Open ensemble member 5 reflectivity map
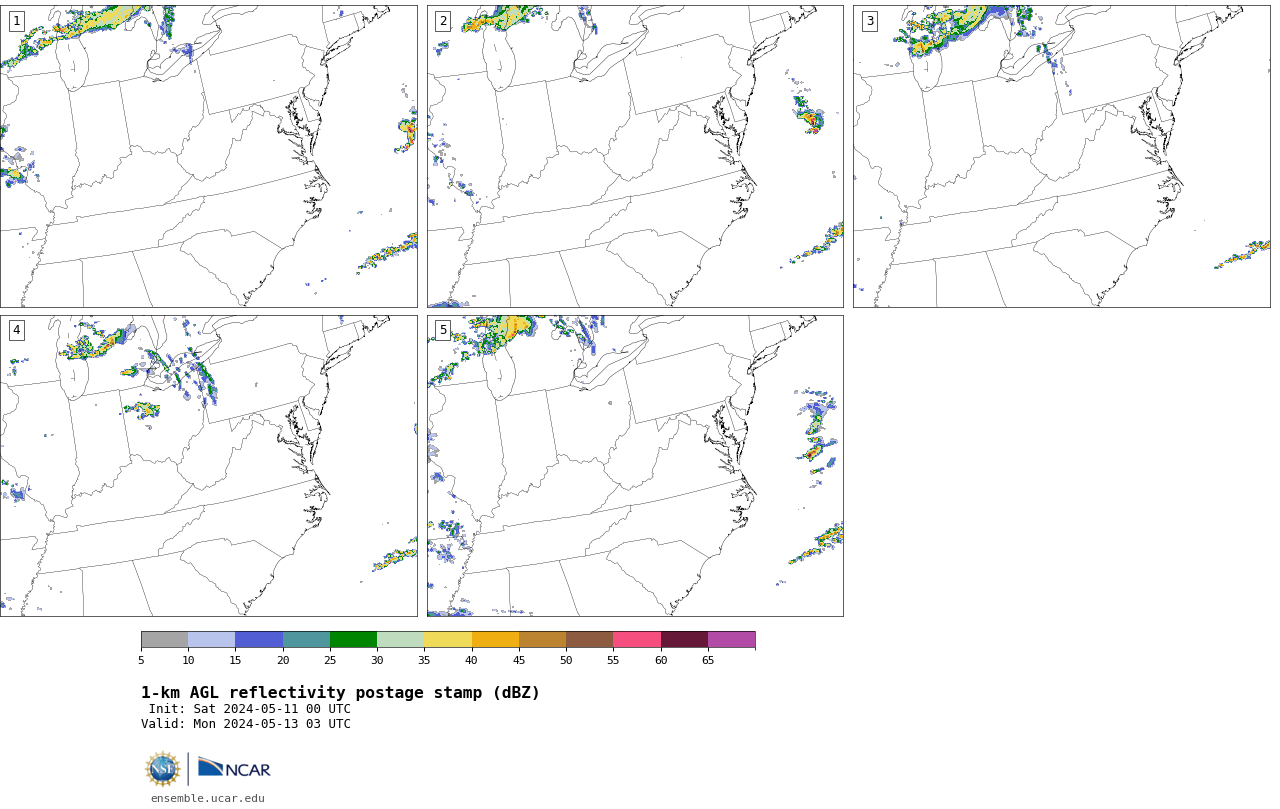 pos(635,466)
